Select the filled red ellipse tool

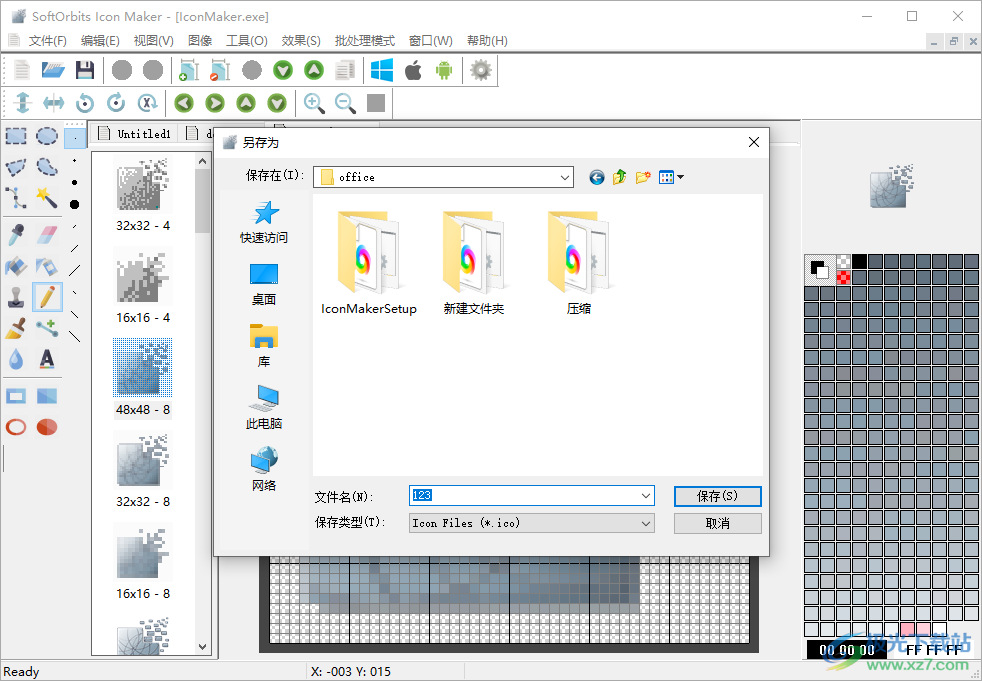pos(47,427)
